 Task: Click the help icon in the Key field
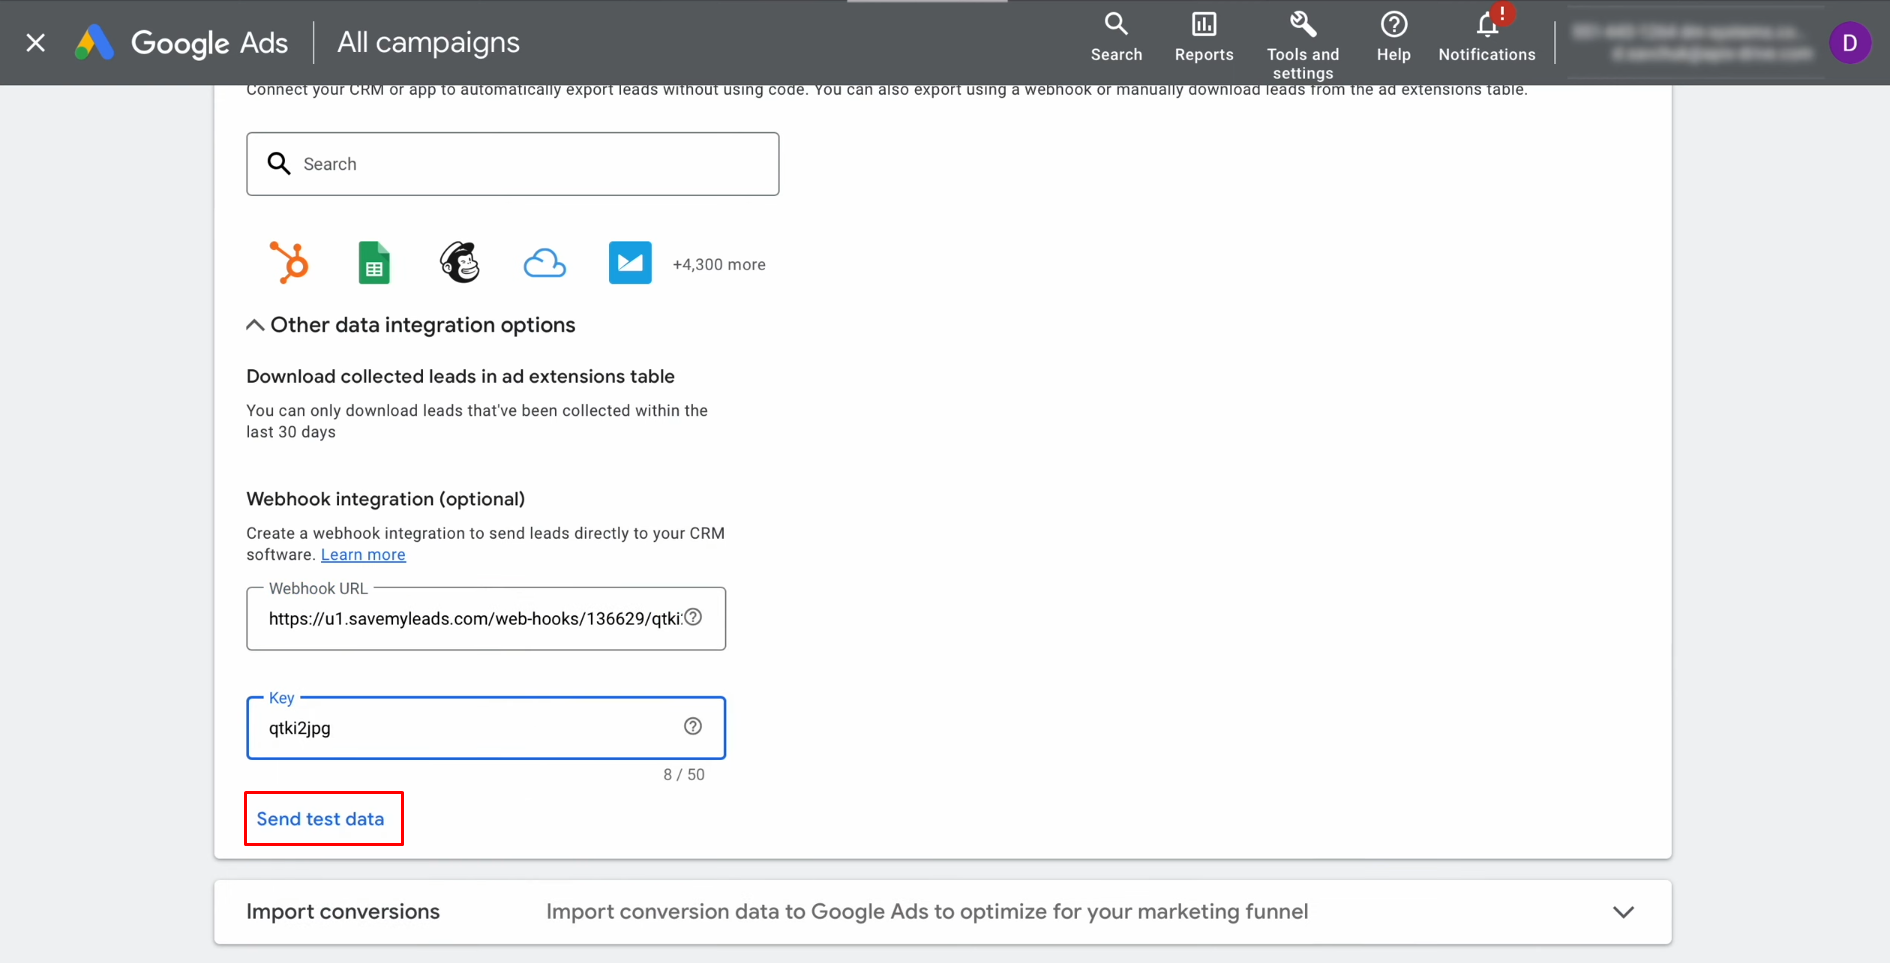(x=693, y=726)
